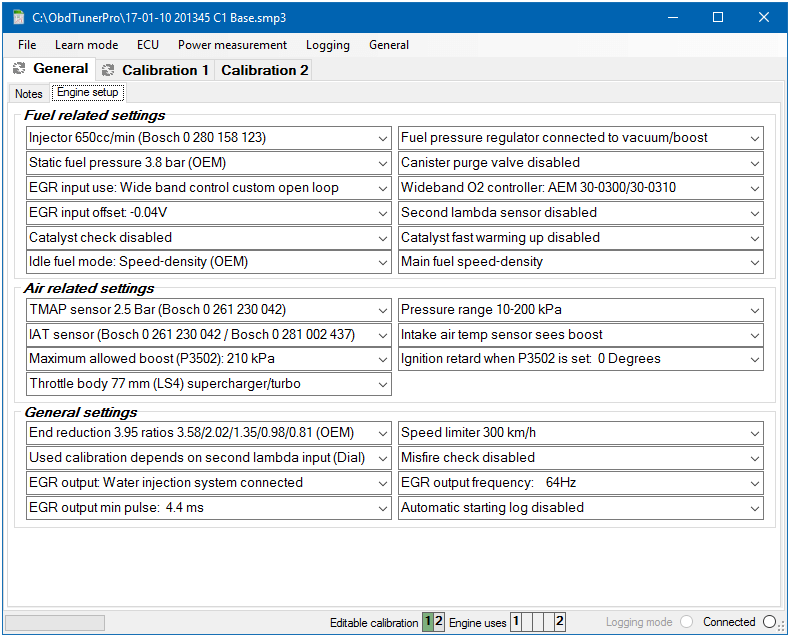Open the Pressure range 10-200 kPa dropdown
Viewport: 800px width, 637px height.
[581, 310]
